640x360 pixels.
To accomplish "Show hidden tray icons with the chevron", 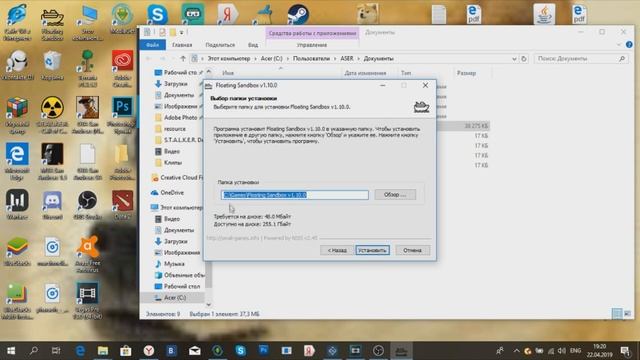I will pyautogui.click(x=516, y=351).
